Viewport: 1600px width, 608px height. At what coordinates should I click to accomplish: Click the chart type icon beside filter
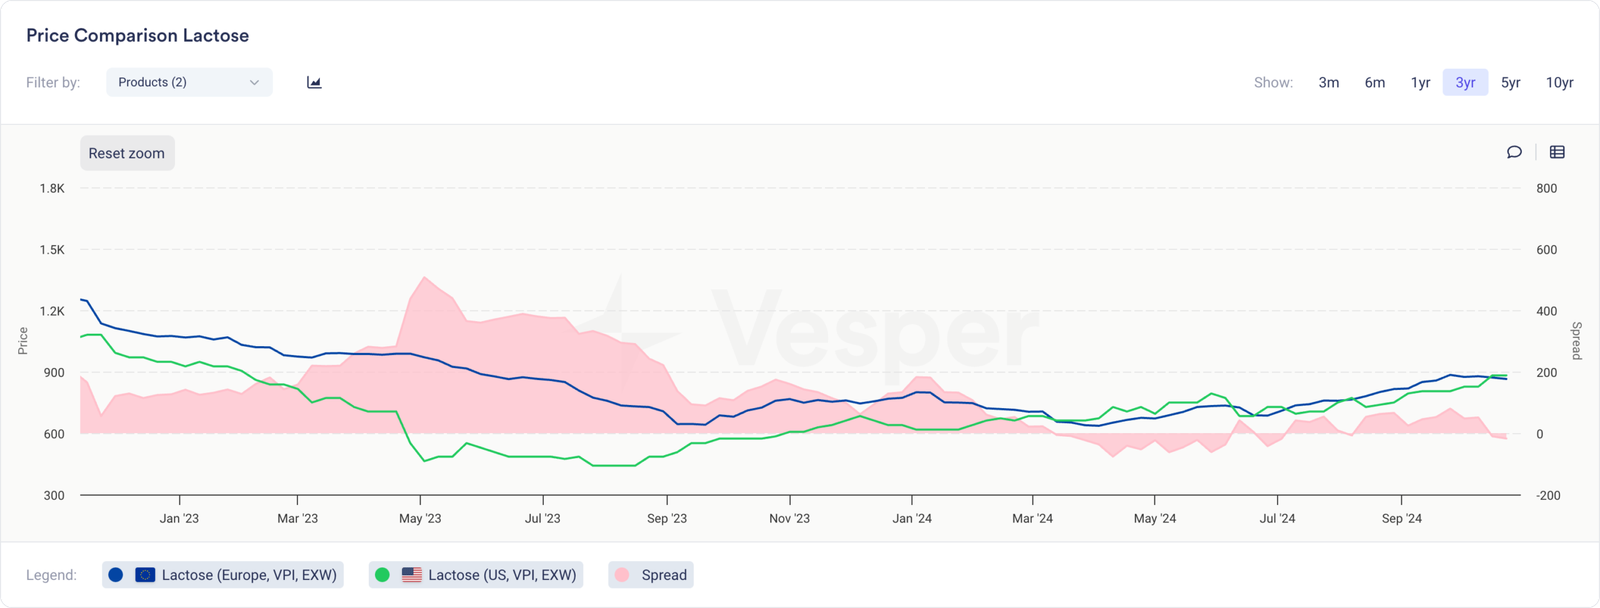click(314, 82)
